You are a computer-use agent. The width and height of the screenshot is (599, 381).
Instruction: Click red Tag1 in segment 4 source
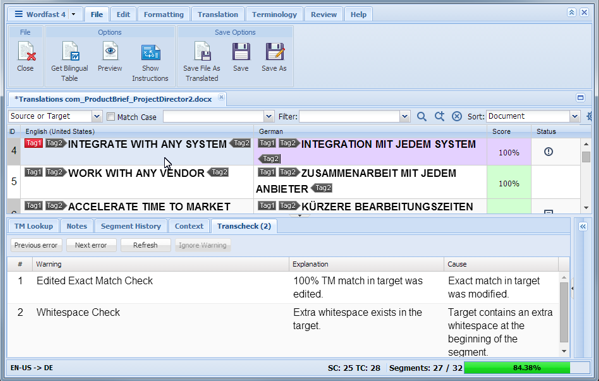(34, 143)
